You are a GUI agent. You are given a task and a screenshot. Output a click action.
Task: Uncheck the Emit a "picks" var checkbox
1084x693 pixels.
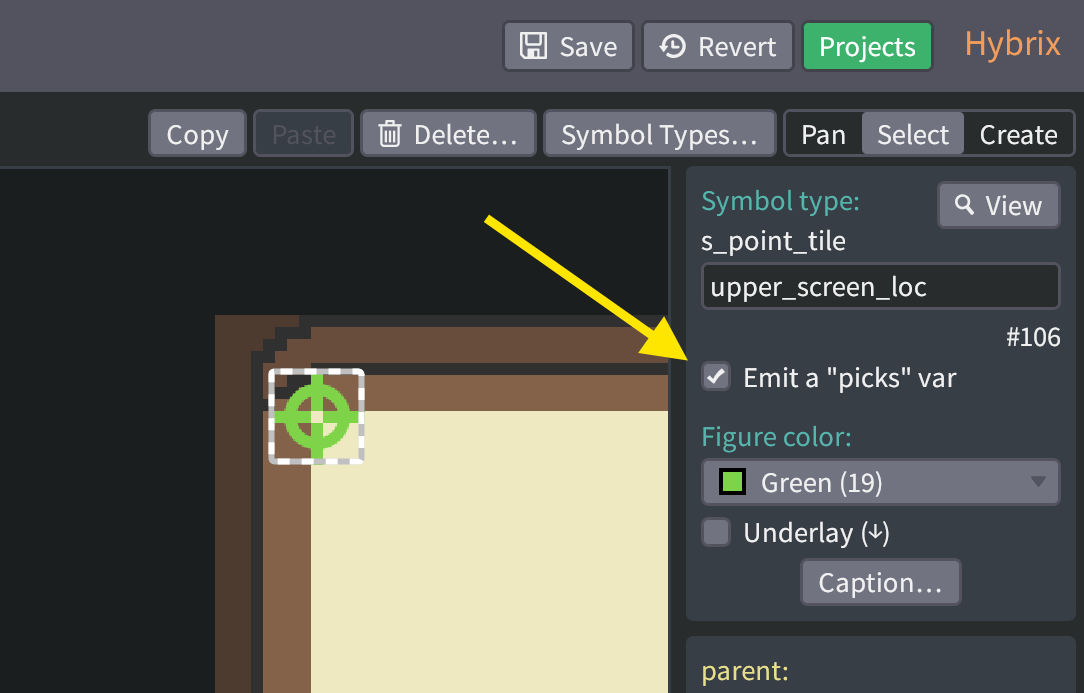[716, 377]
